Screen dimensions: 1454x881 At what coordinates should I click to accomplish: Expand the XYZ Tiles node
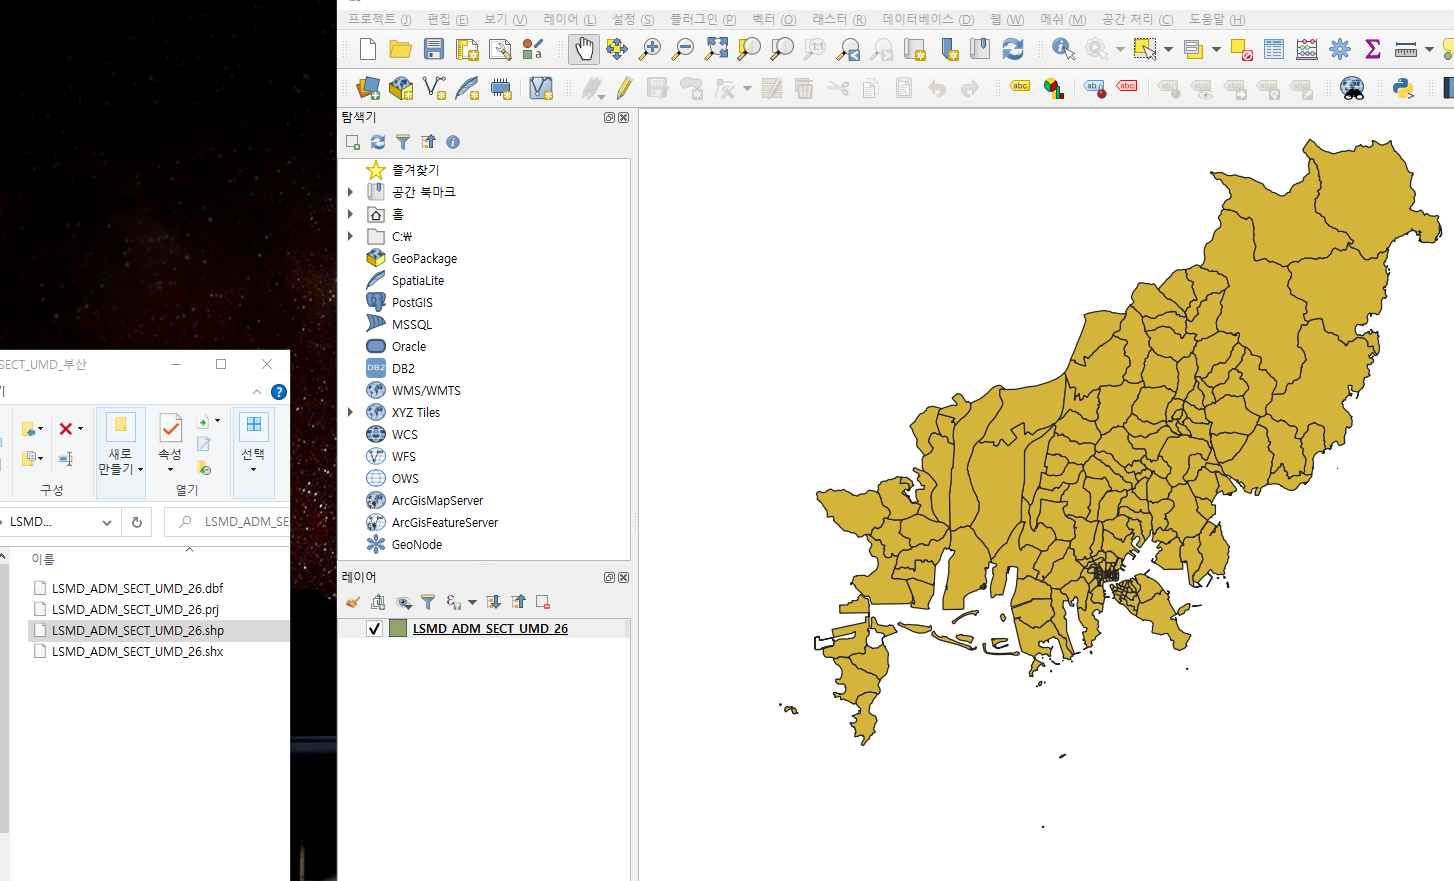[x=350, y=412]
